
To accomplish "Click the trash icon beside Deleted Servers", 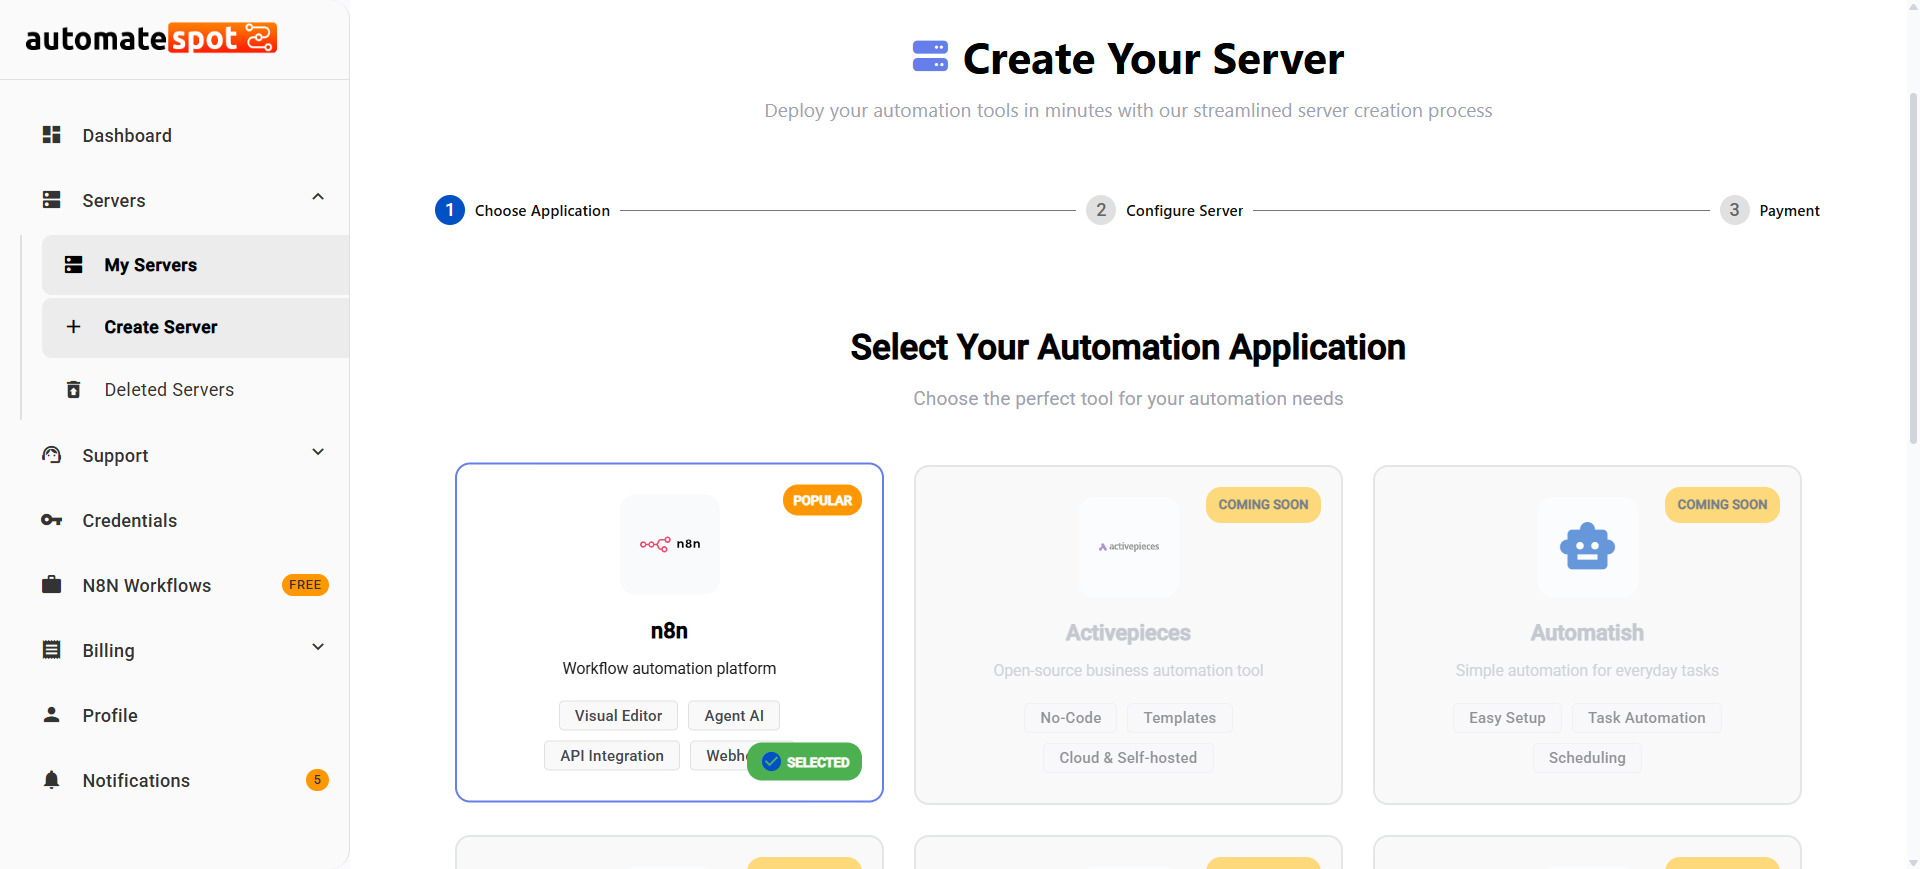I will pyautogui.click(x=74, y=389).
